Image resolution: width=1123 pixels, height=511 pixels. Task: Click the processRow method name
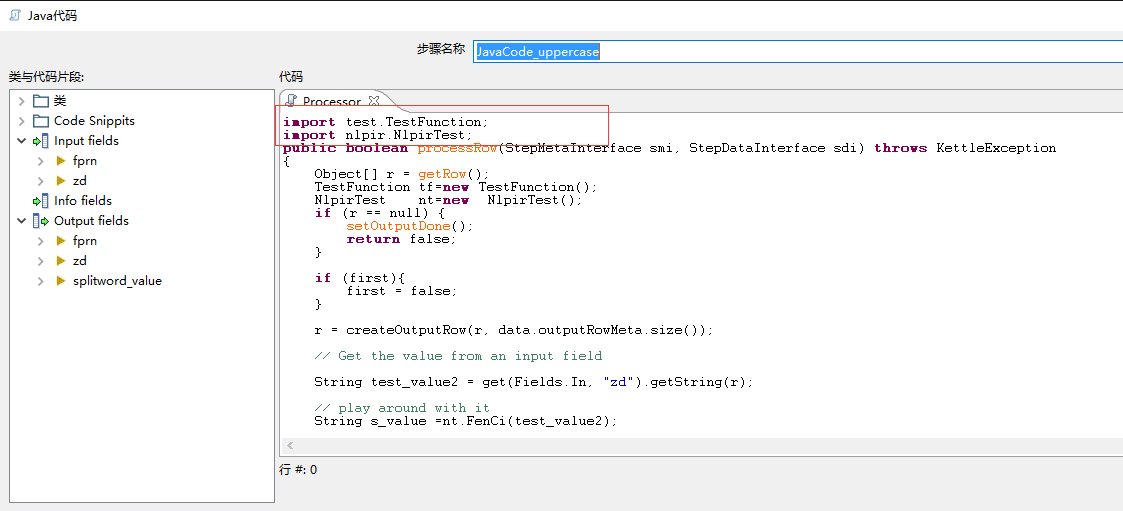(x=458, y=148)
